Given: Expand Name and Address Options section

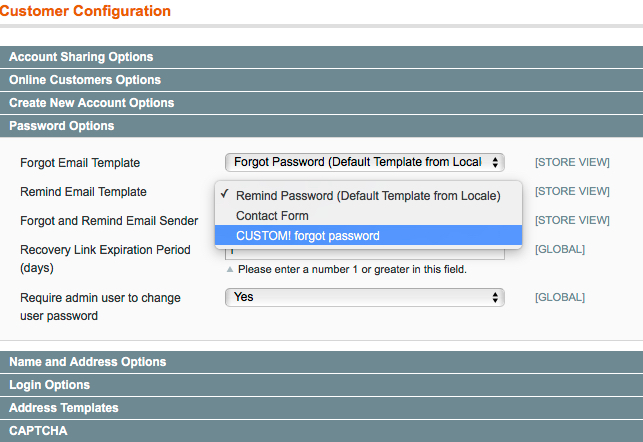Looking at the screenshot, I should tap(322, 362).
